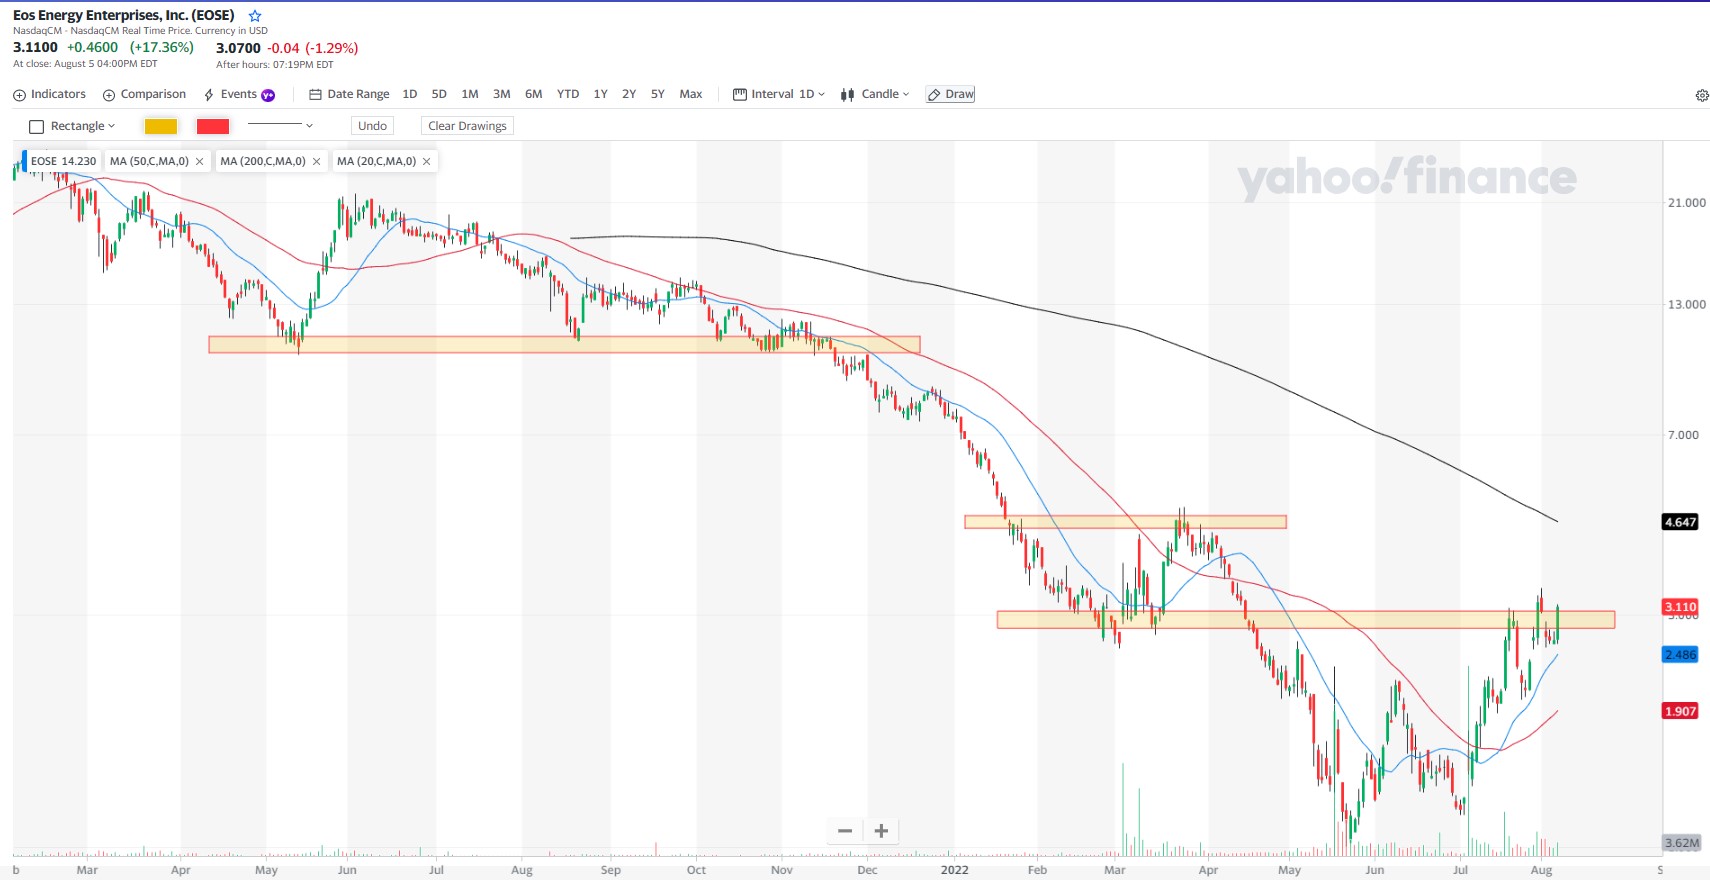Click the red 3.110 current price label

pyautogui.click(x=1680, y=607)
